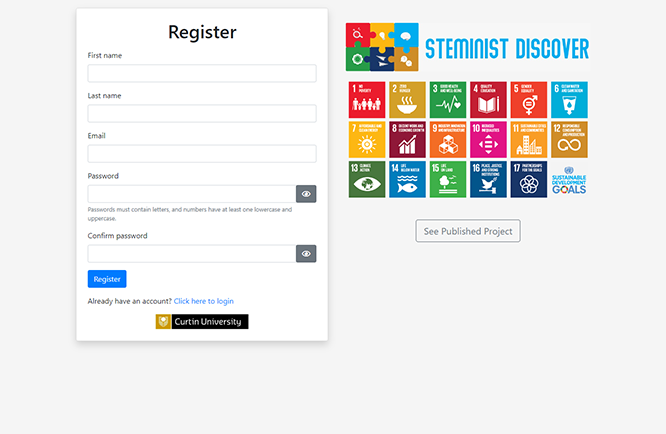Select SDG 1 No Poverty tile
Viewport: 666px width, 434px height.
(x=367, y=100)
